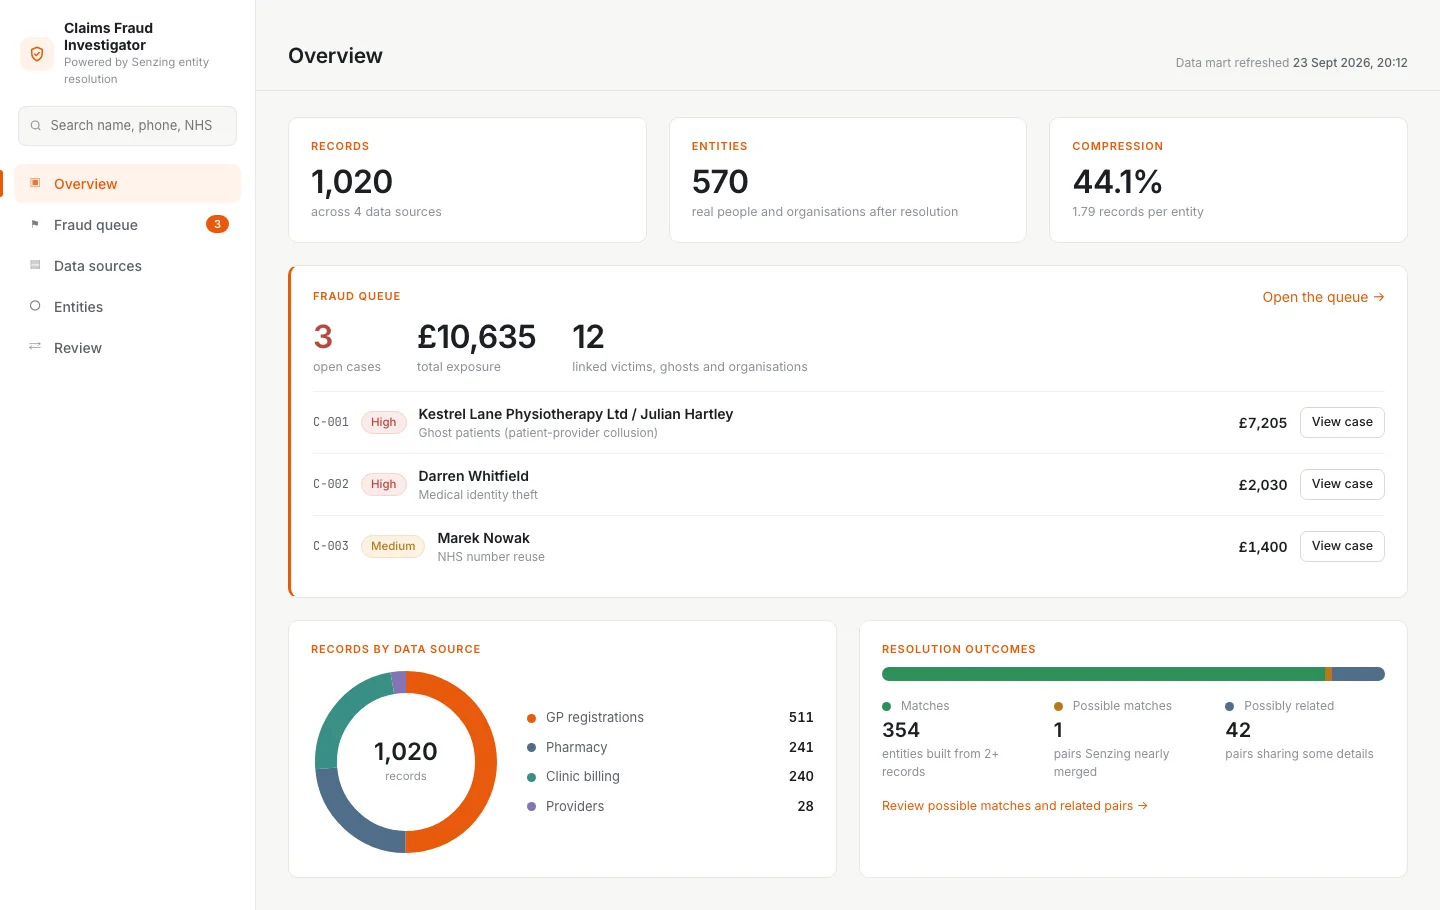The width and height of the screenshot is (1440, 910).
Task: Click the Medium tag on case C-003
Action: pyautogui.click(x=393, y=546)
